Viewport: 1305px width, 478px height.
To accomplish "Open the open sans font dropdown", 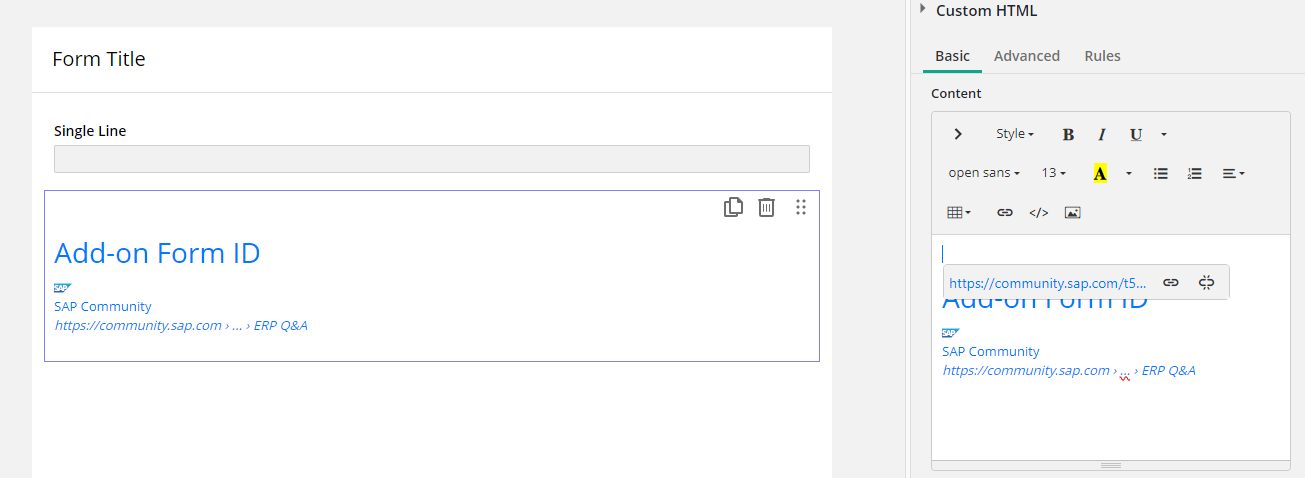I will tap(983, 173).
